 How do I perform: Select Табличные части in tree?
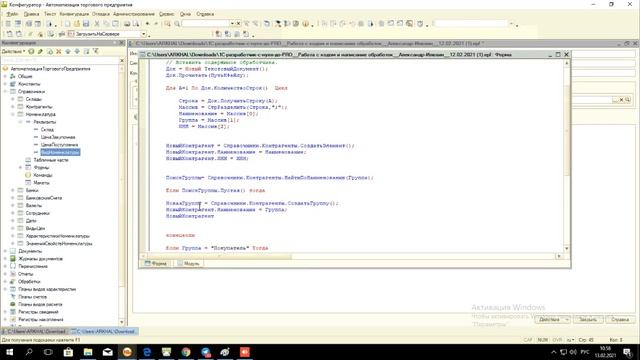51,160
